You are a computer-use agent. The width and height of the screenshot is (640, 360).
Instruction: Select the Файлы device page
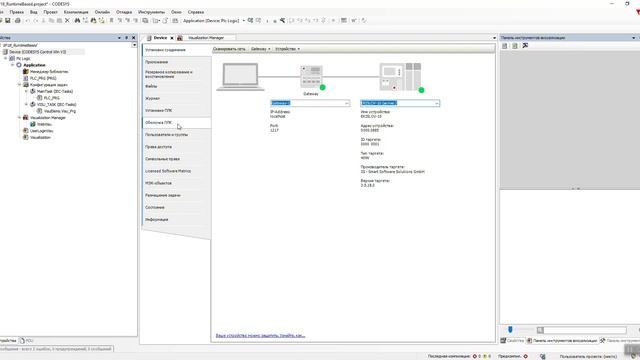point(176,87)
